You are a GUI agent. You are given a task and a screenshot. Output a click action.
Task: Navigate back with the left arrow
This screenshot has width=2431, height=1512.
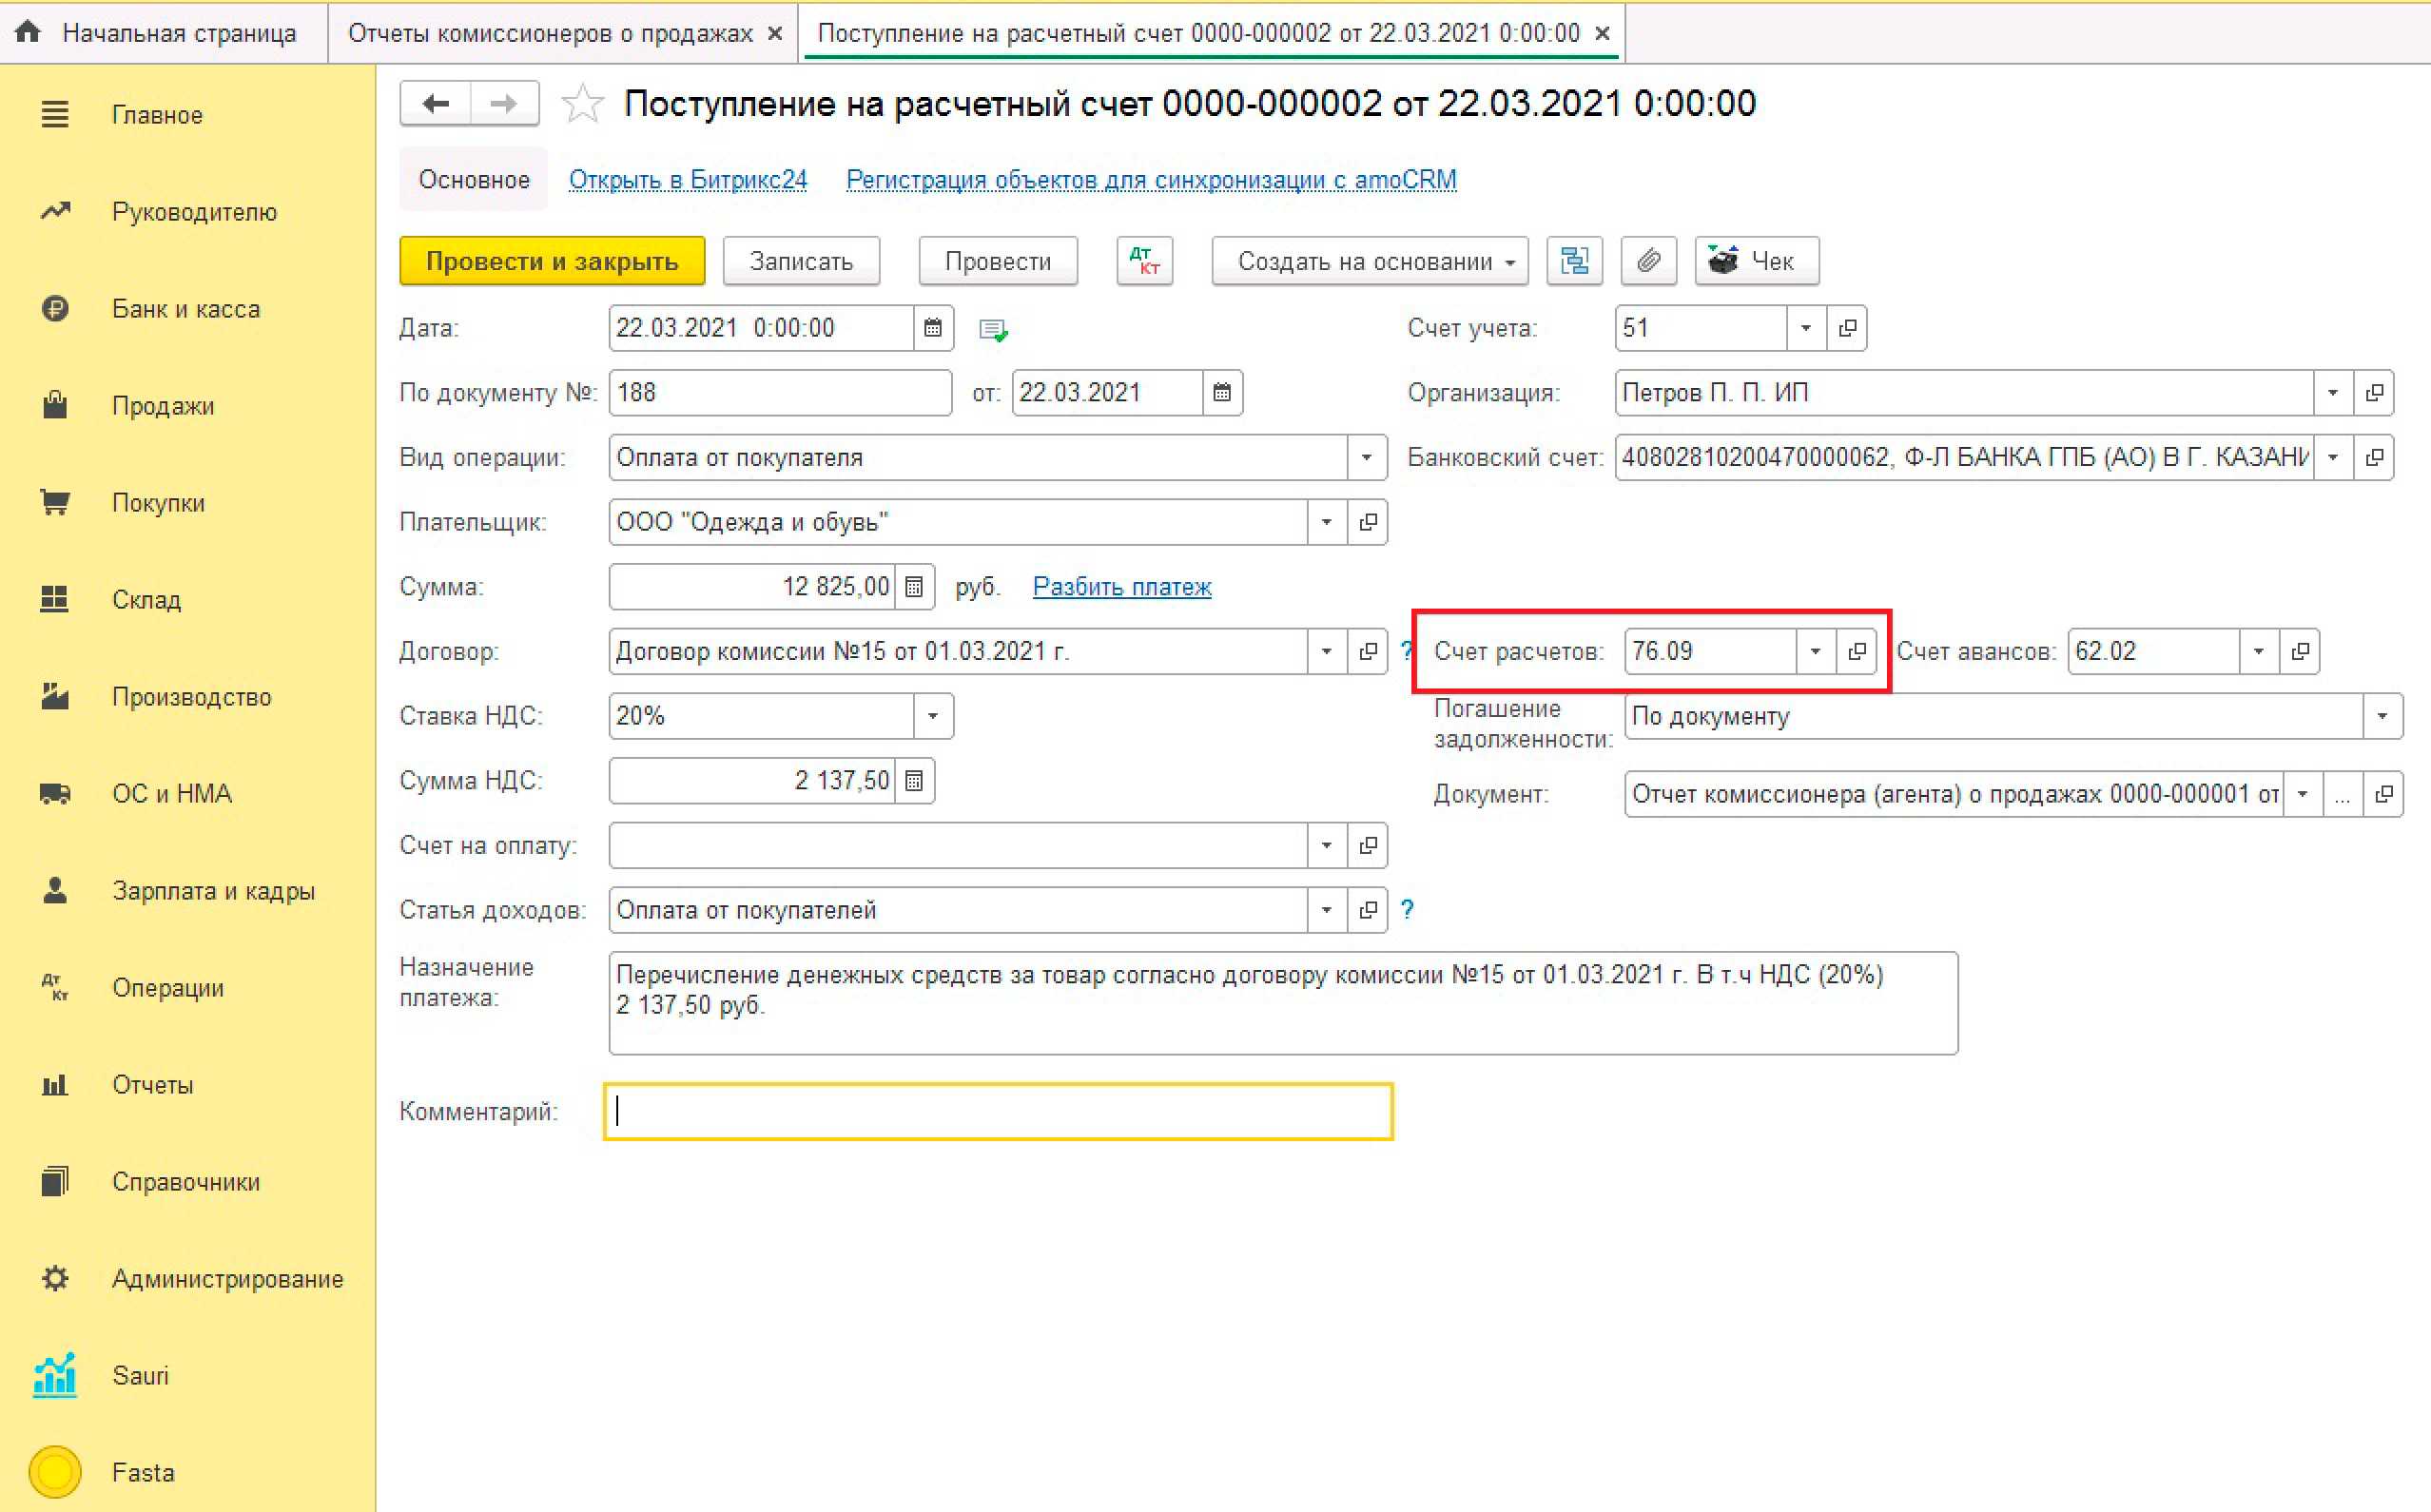click(435, 103)
